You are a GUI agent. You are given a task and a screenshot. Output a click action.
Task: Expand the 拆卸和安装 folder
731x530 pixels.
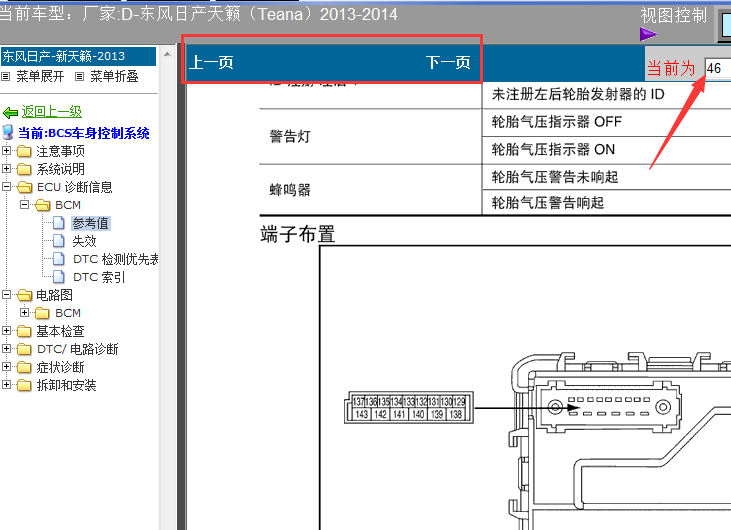click(7, 385)
